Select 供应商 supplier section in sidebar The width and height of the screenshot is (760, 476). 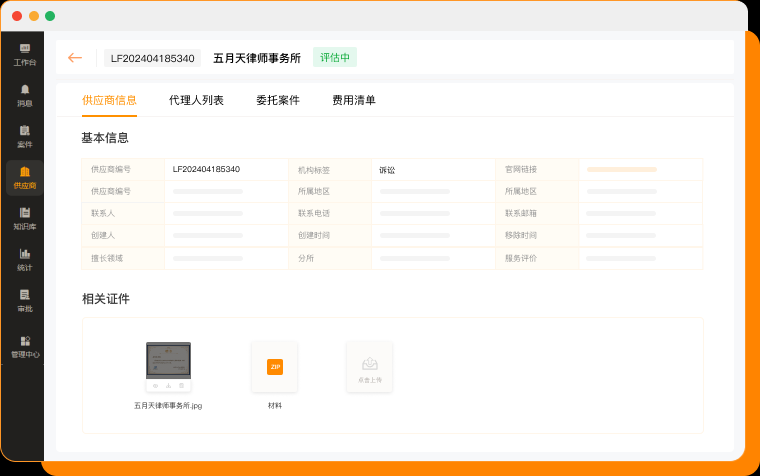pyautogui.click(x=24, y=177)
